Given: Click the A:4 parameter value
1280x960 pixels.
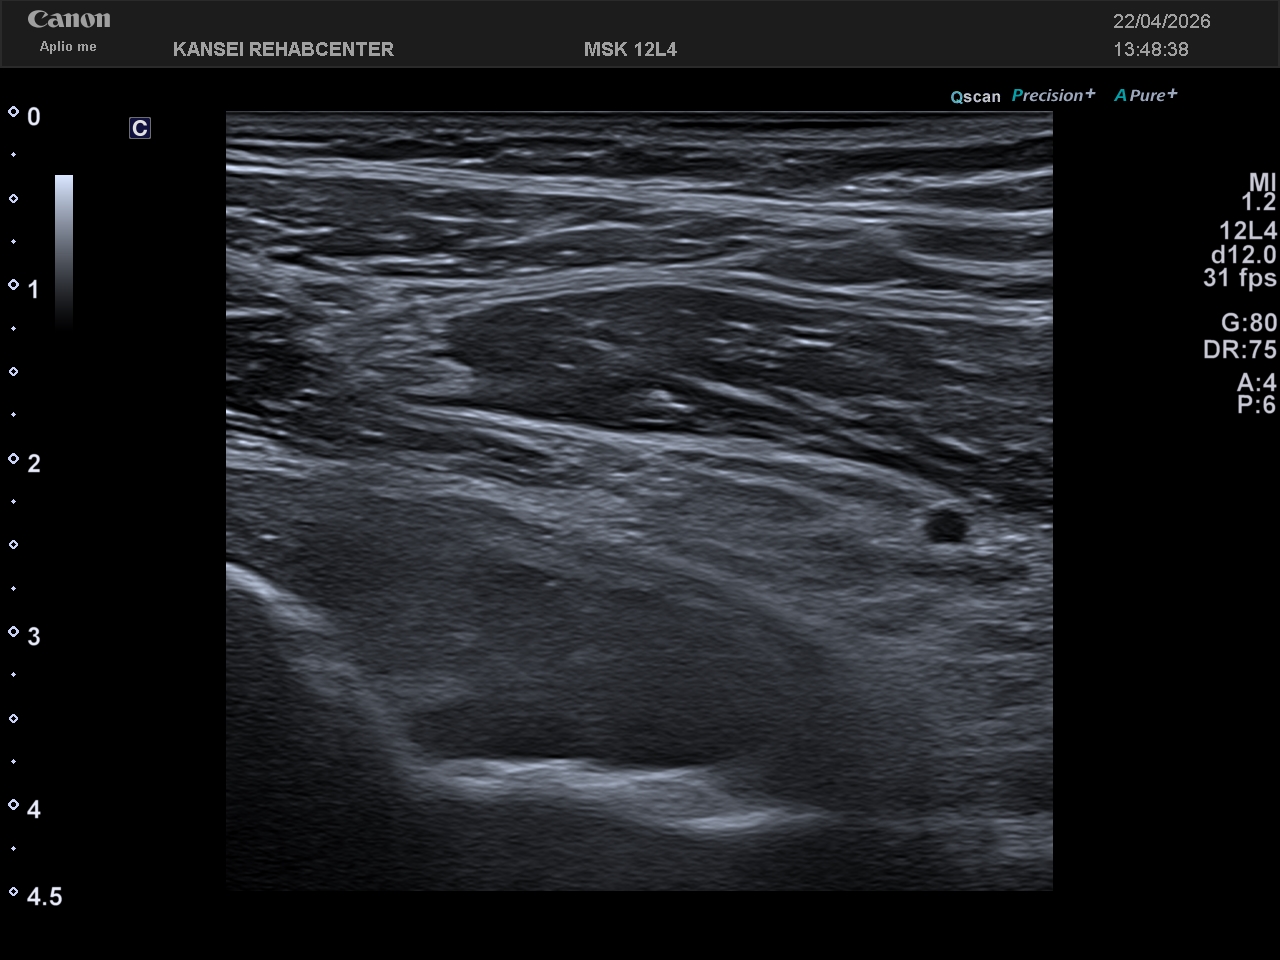Looking at the screenshot, I should [x=1256, y=382].
